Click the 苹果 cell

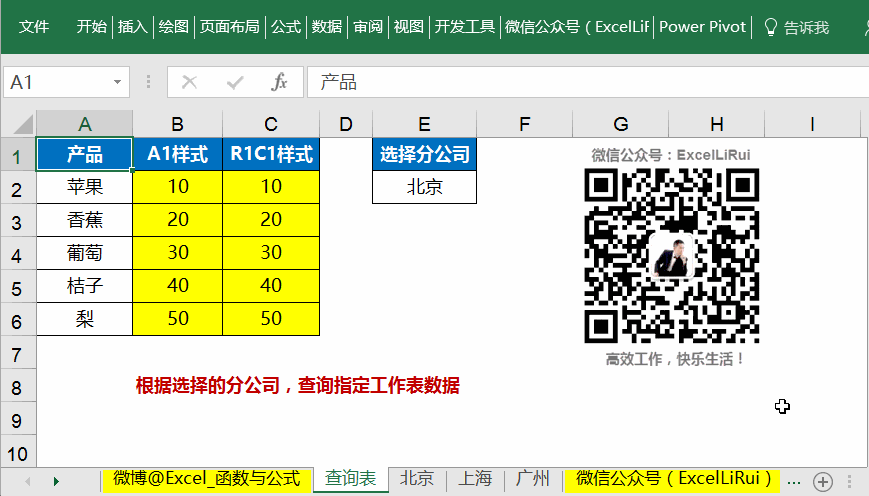pos(84,187)
